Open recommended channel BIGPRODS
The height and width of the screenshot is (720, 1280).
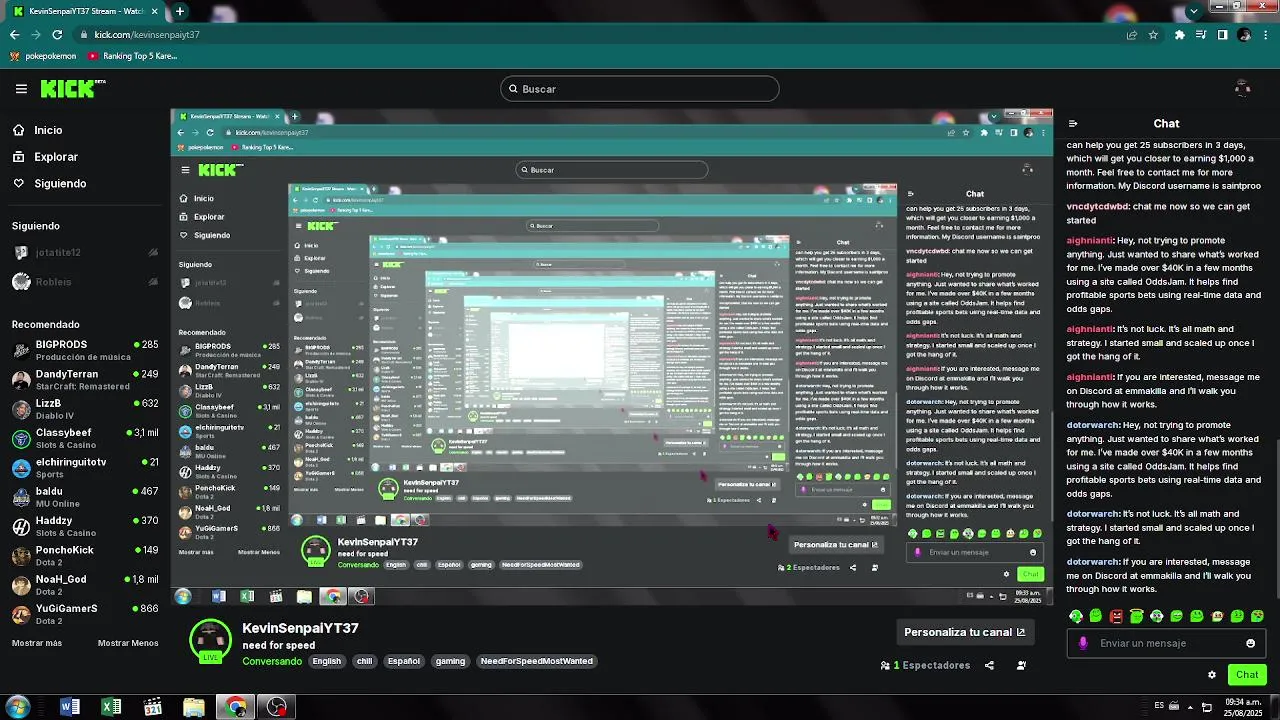click(x=85, y=350)
